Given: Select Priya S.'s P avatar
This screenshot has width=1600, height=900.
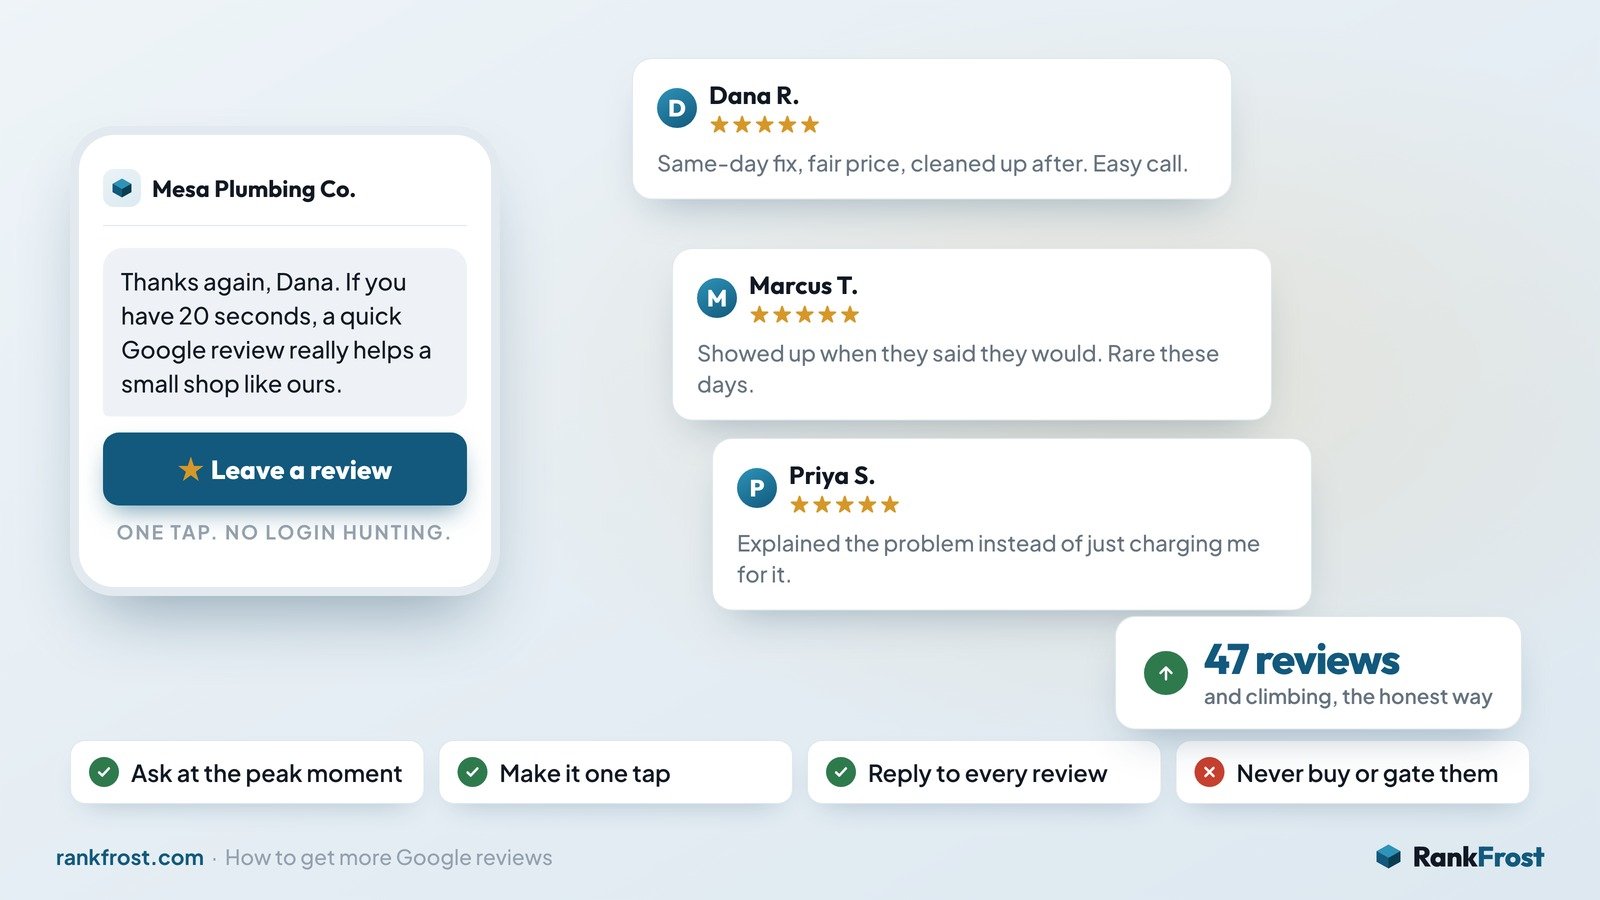Looking at the screenshot, I should click(x=757, y=488).
